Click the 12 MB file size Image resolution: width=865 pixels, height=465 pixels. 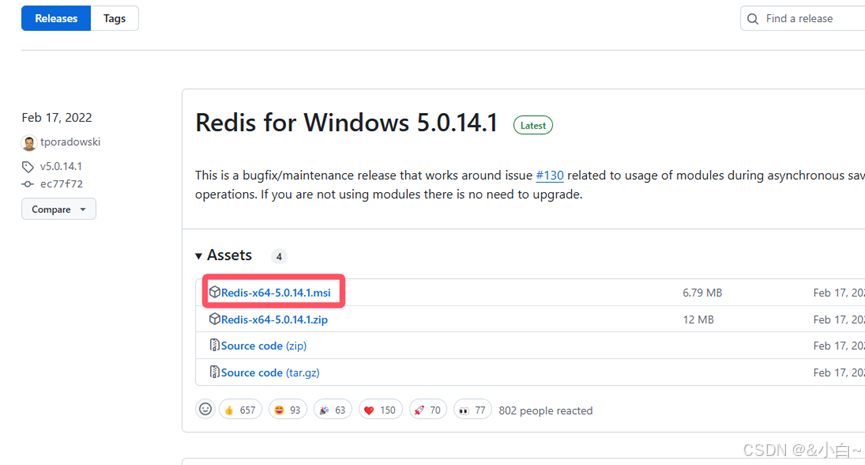[x=698, y=320]
